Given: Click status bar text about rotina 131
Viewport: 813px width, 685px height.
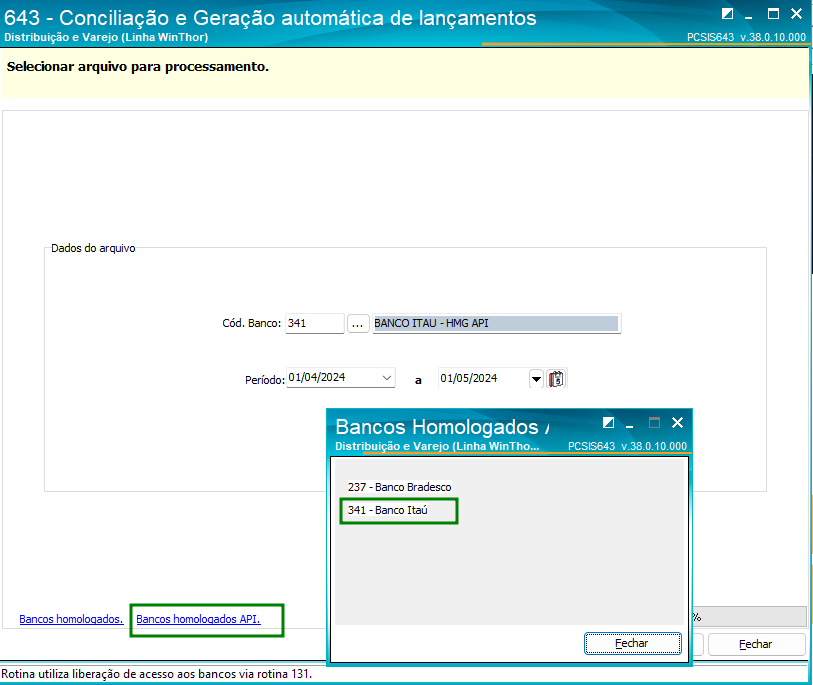Looking at the screenshot, I should pyautogui.click(x=157, y=674).
